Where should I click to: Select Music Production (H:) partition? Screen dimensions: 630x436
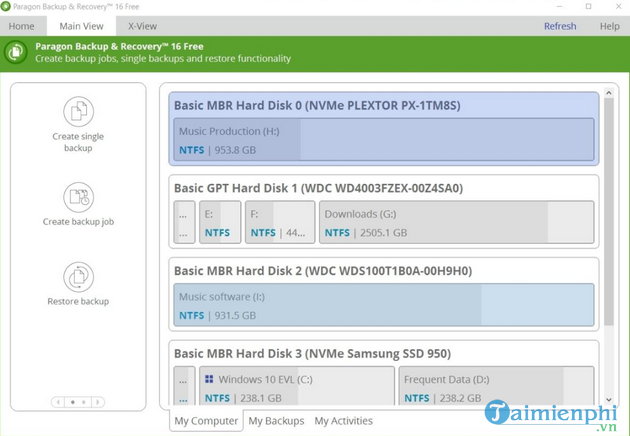click(x=384, y=139)
